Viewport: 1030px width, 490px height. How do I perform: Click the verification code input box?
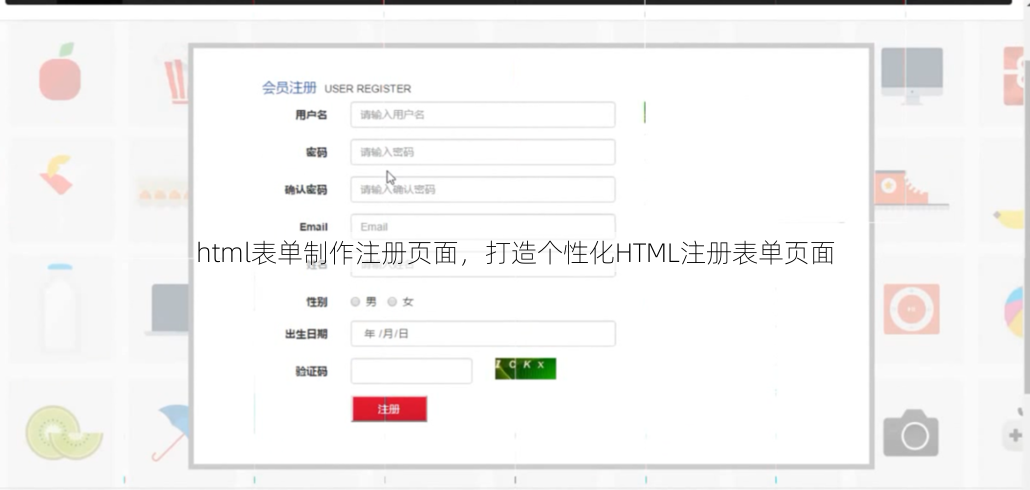pyautogui.click(x=411, y=371)
